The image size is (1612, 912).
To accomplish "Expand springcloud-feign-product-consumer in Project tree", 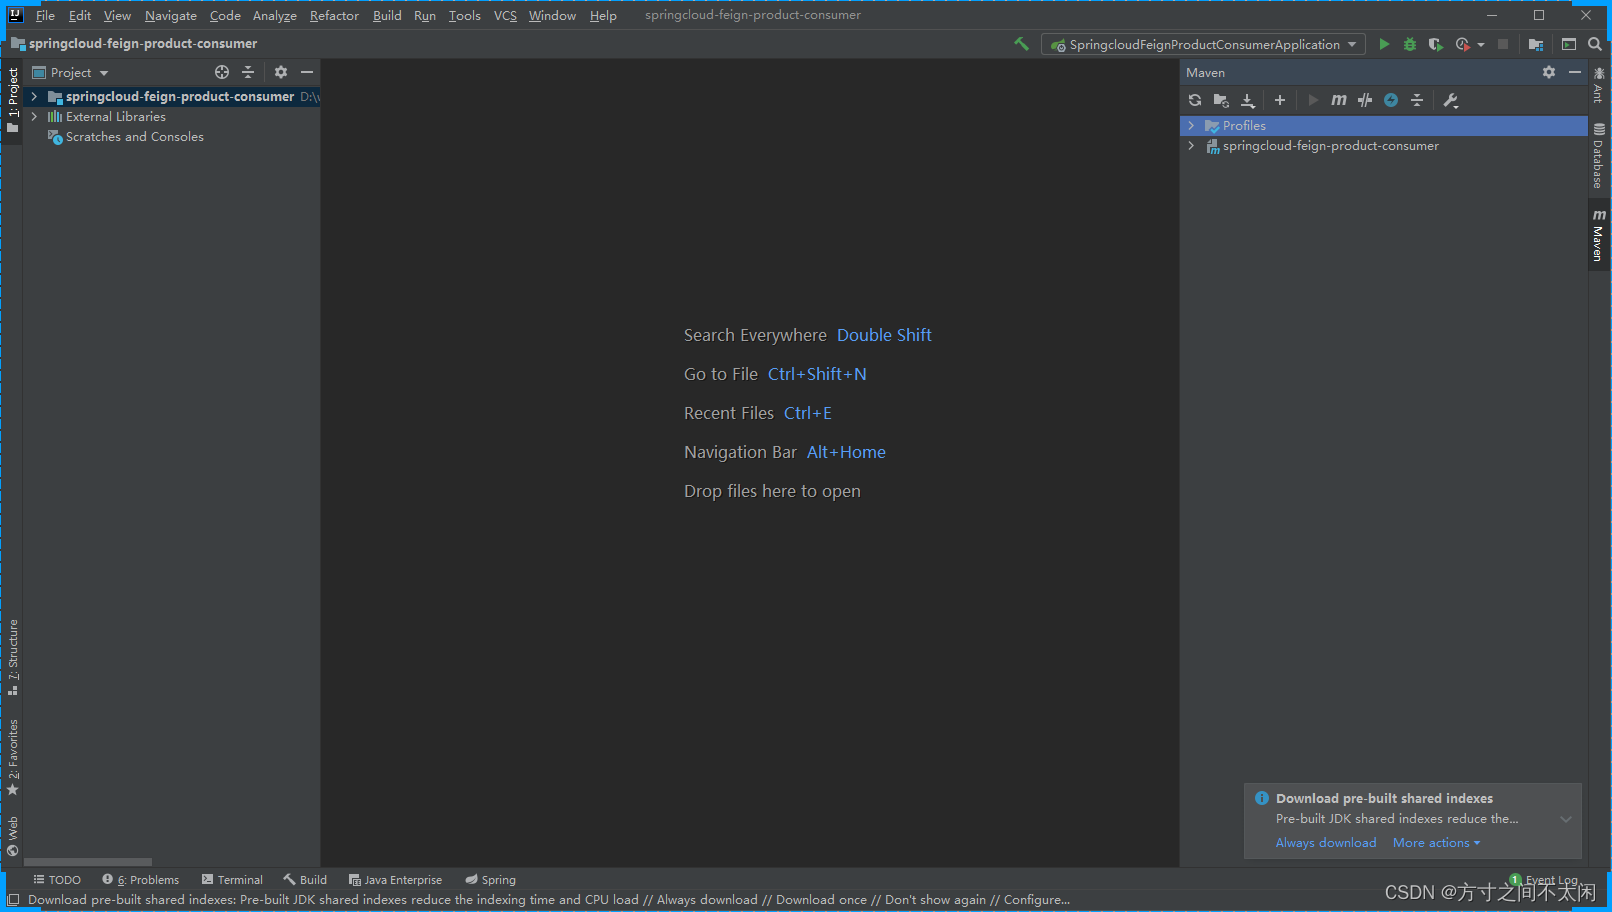I will [x=34, y=97].
